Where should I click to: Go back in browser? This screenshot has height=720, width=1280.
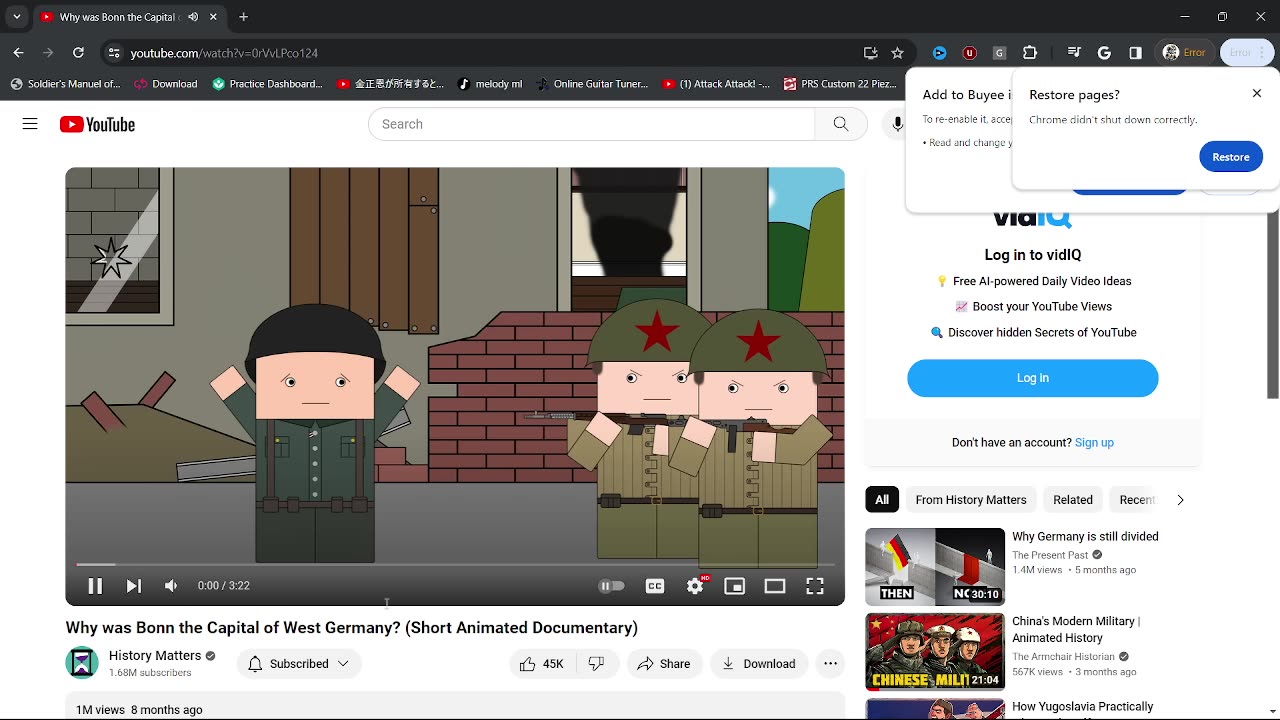[18, 53]
